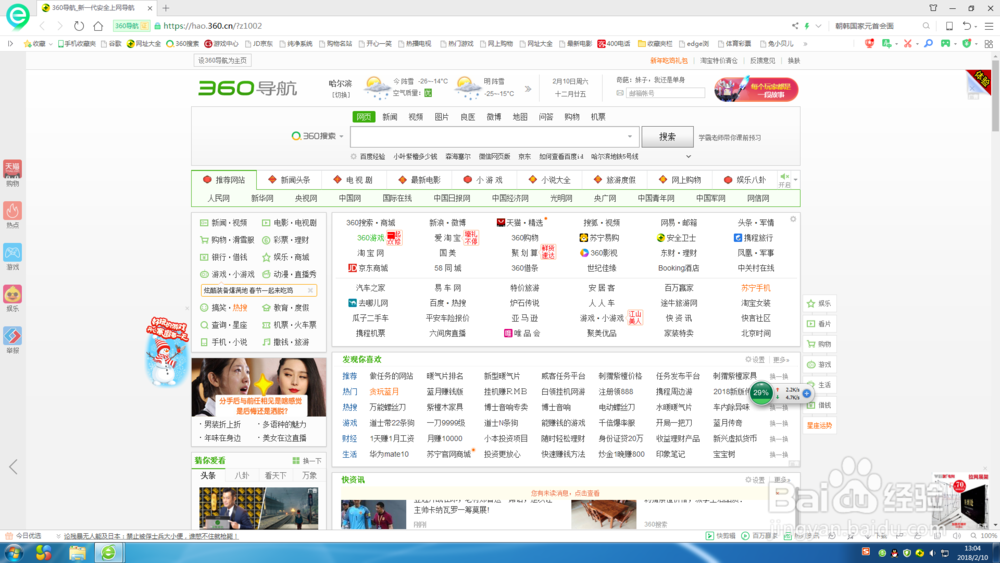Open the file explorer taskbar icon
The width and height of the screenshot is (1000, 563).
77,553
